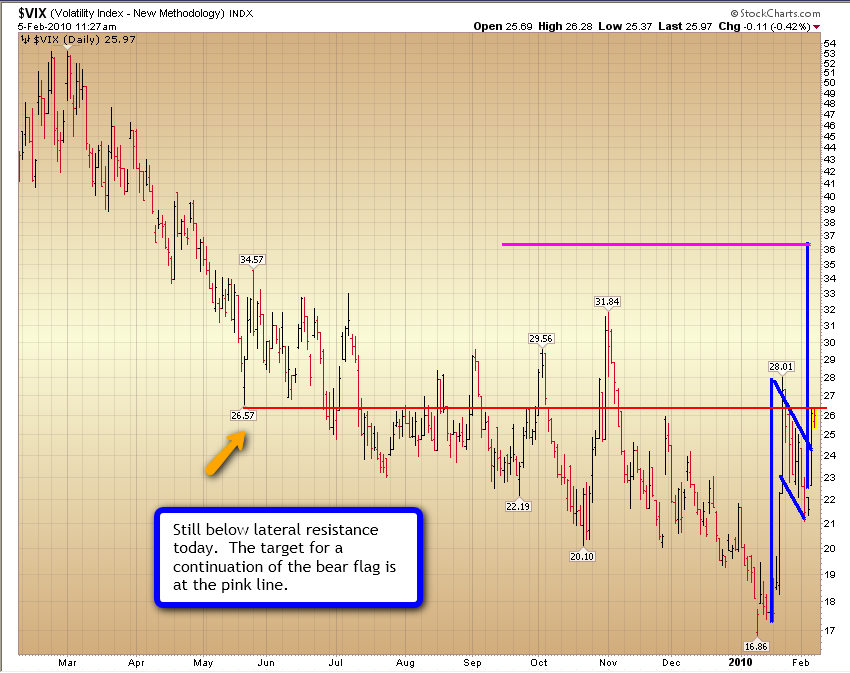850x673 pixels.
Task: Click the 34.57 price peak label
Action: click(252, 260)
